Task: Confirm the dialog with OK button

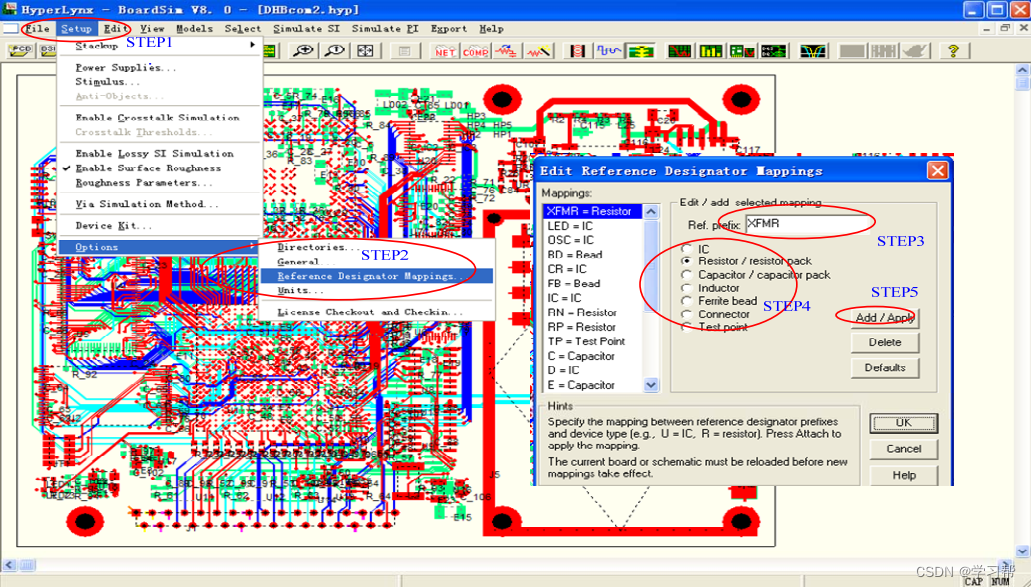Action: (903, 423)
